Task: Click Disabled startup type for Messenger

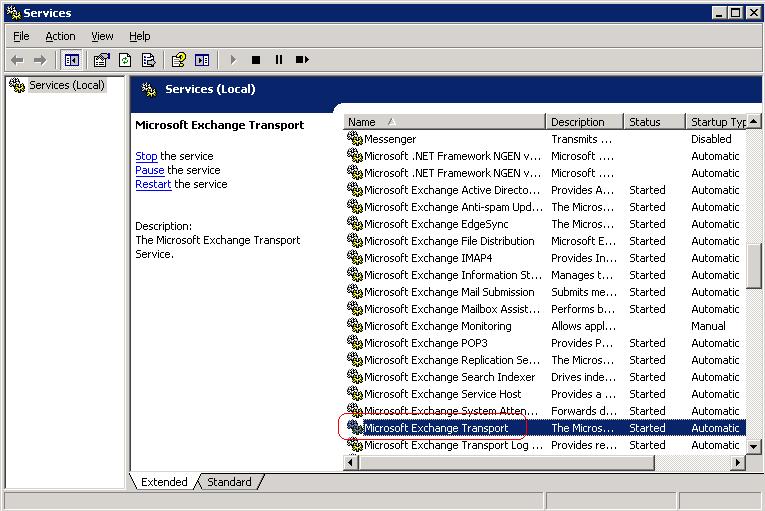Action: point(711,139)
